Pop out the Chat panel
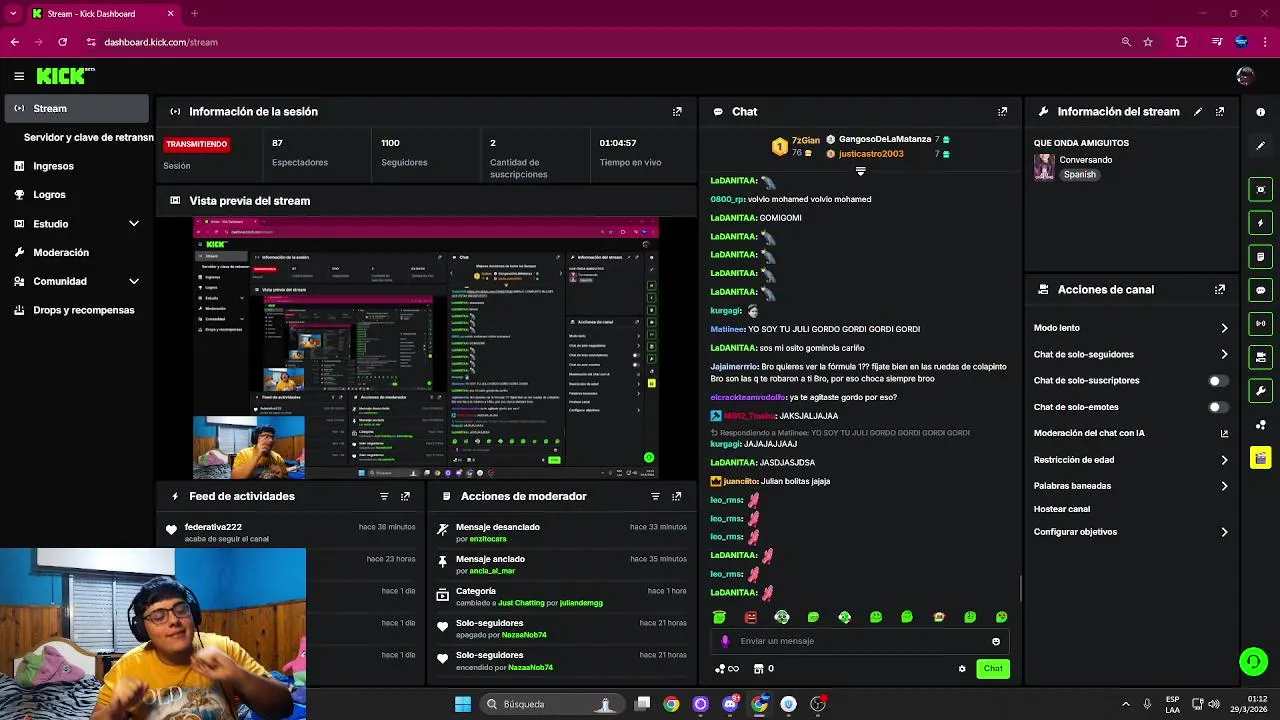1280x720 pixels. pyautogui.click(x=1003, y=112)
